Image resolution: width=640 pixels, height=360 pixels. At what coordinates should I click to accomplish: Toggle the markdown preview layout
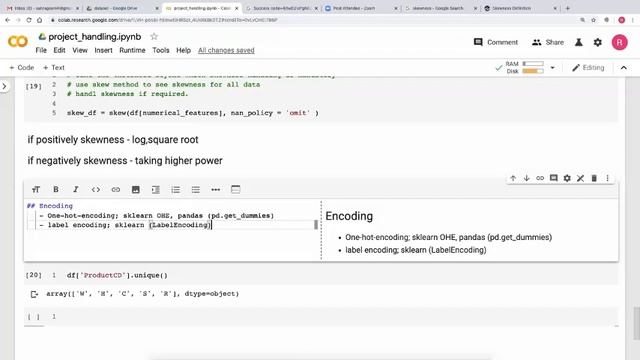pyautogui.click(x=236, y=189)
